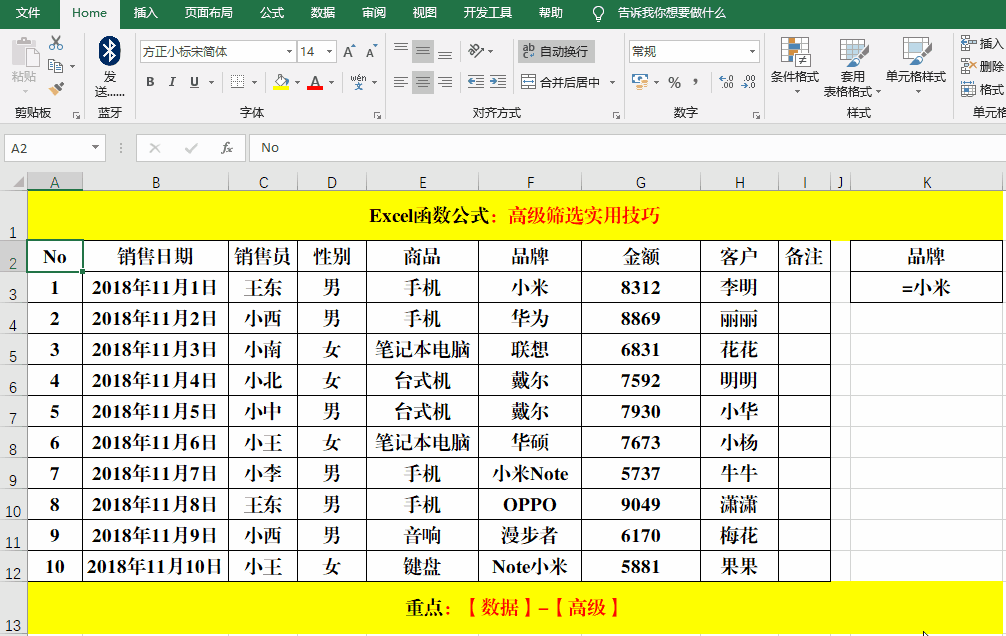Select the Format Painter brush
This screenshot has height=636, width=1006.
[56, 88]
